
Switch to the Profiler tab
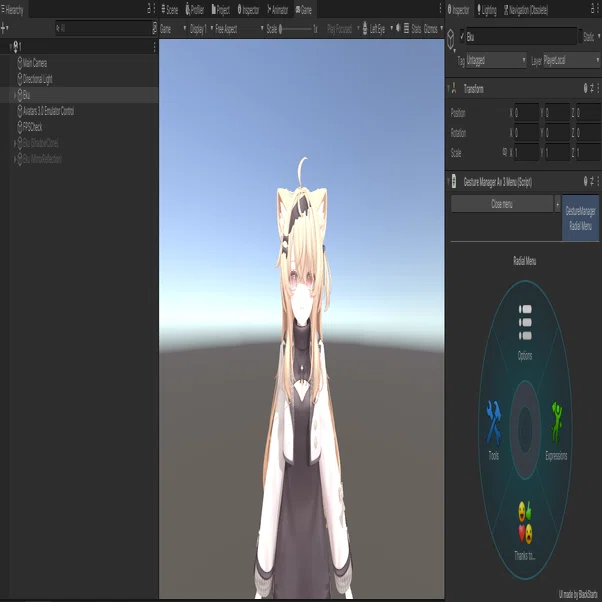pos(195,10)
